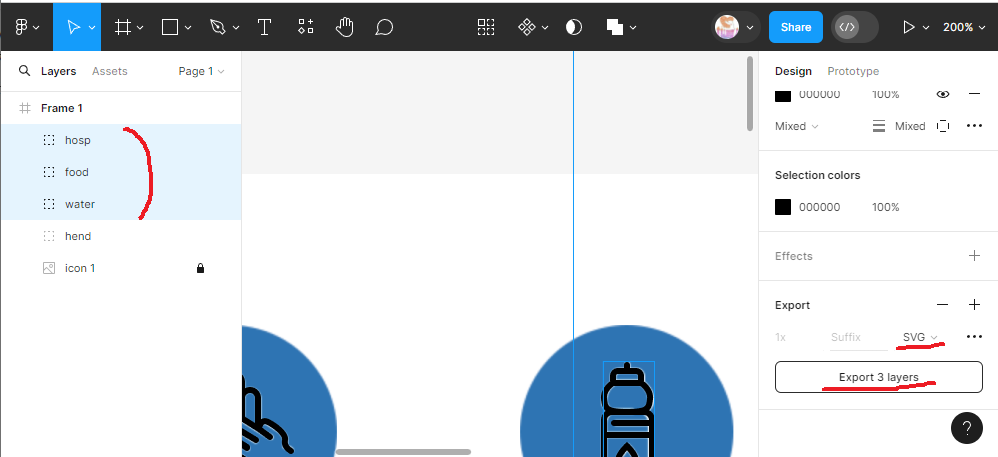Click the Present play icon
This screenshot has width=998, height=457.
pyautogui.click(x=909, y=27)
